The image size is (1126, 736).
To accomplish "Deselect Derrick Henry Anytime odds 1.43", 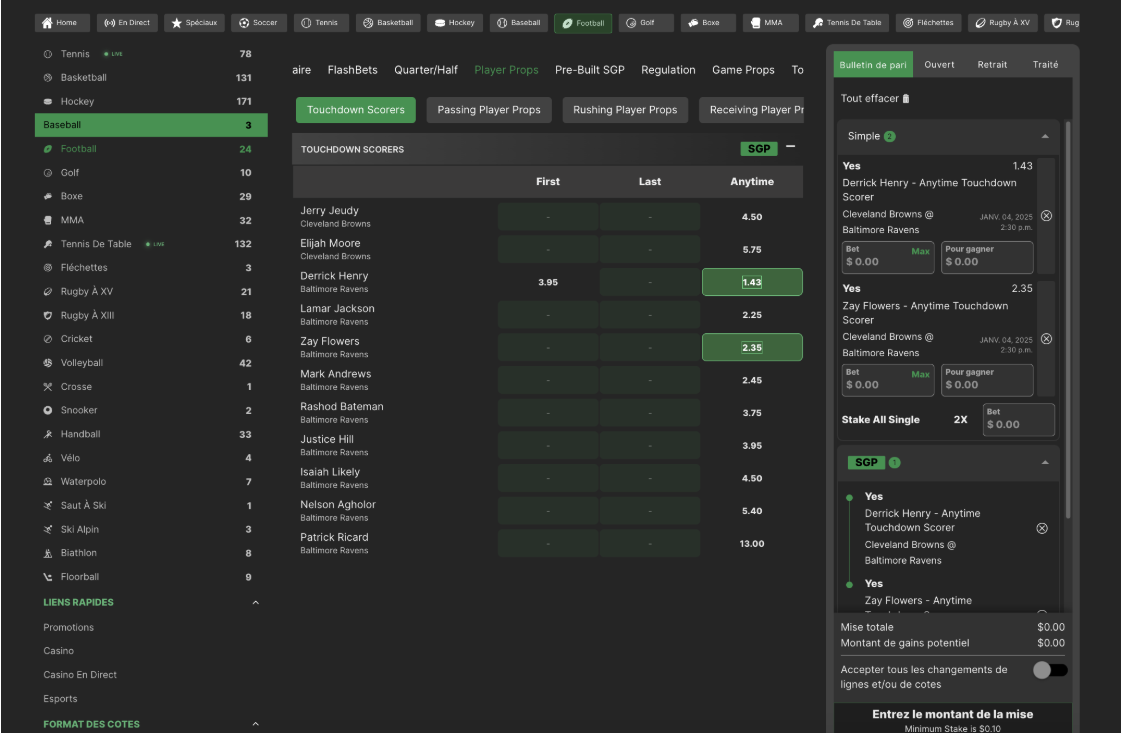I will click(752, 283).
